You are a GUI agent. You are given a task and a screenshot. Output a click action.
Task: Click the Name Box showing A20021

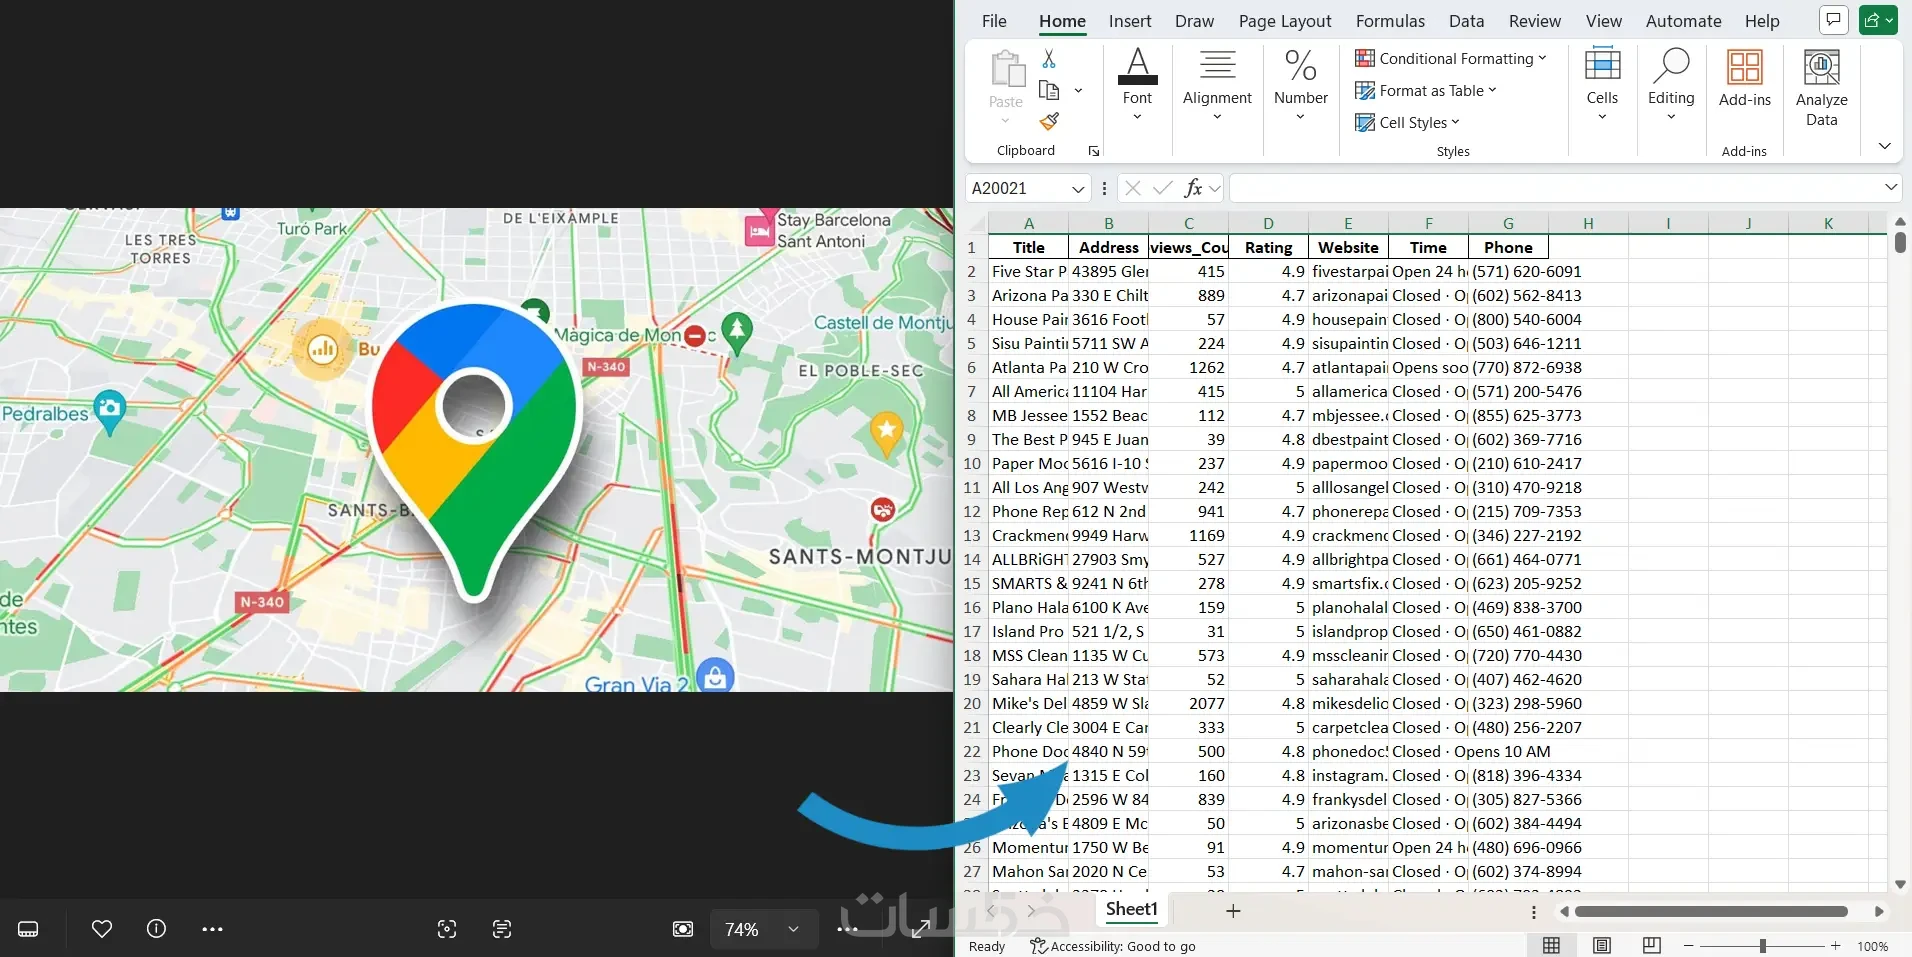(1017, 188)
